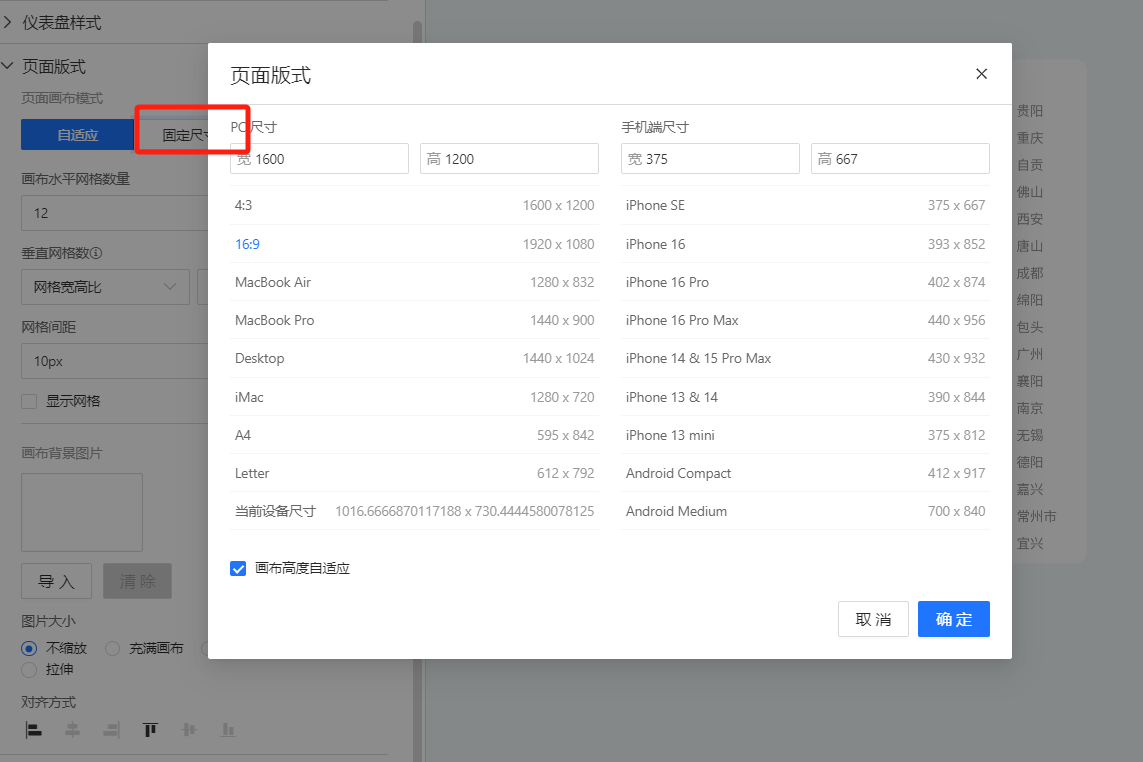This screenshot has height=762, width=1143.
Task: Select the align top icon
Action: tap(151, 730)
